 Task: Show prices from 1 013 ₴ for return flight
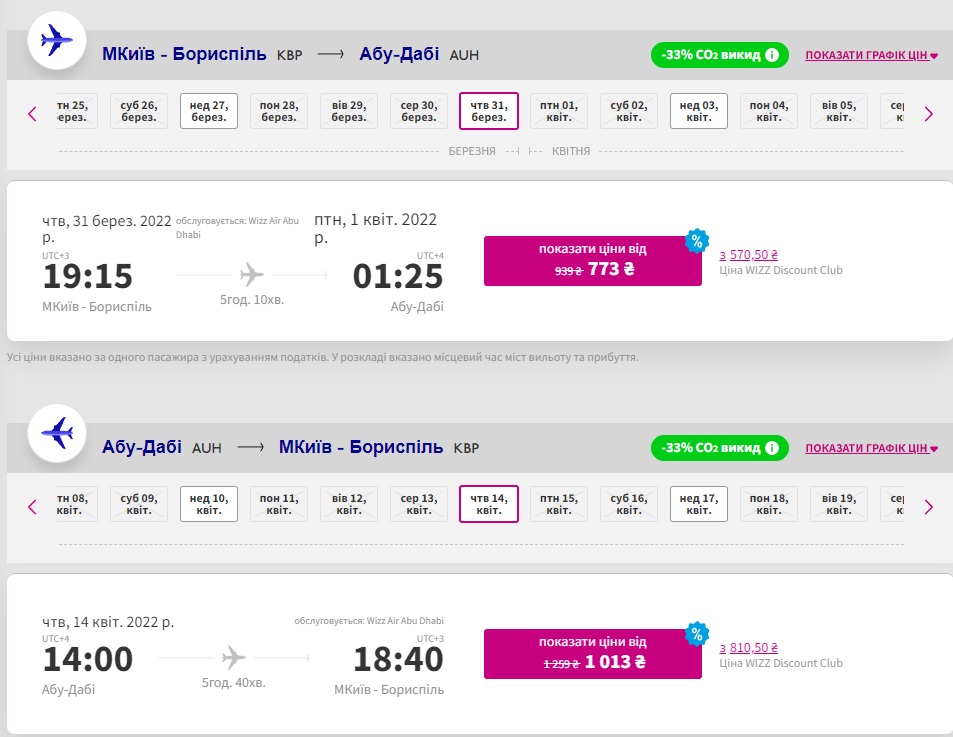[x=592, y=654]
